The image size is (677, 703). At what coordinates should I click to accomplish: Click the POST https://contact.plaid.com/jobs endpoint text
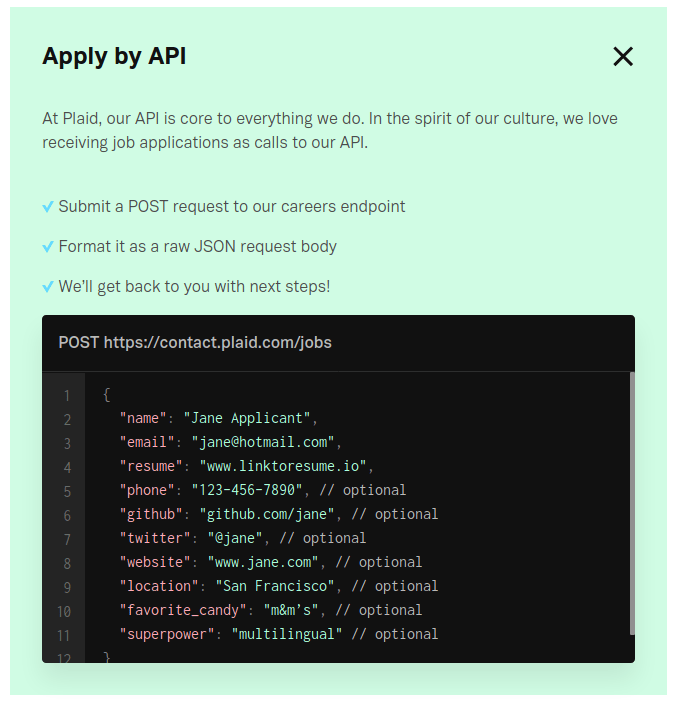coord(195,343)
